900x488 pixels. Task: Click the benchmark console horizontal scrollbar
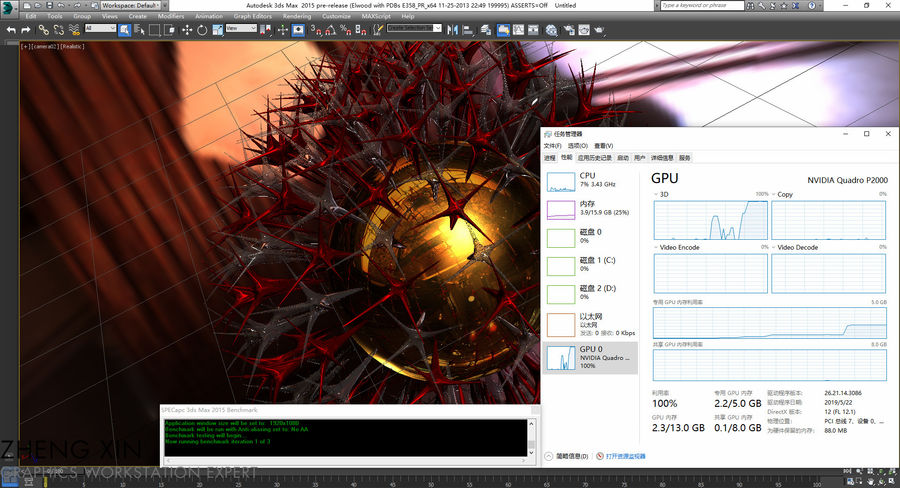pyautogui.click(x=346, y=460)
